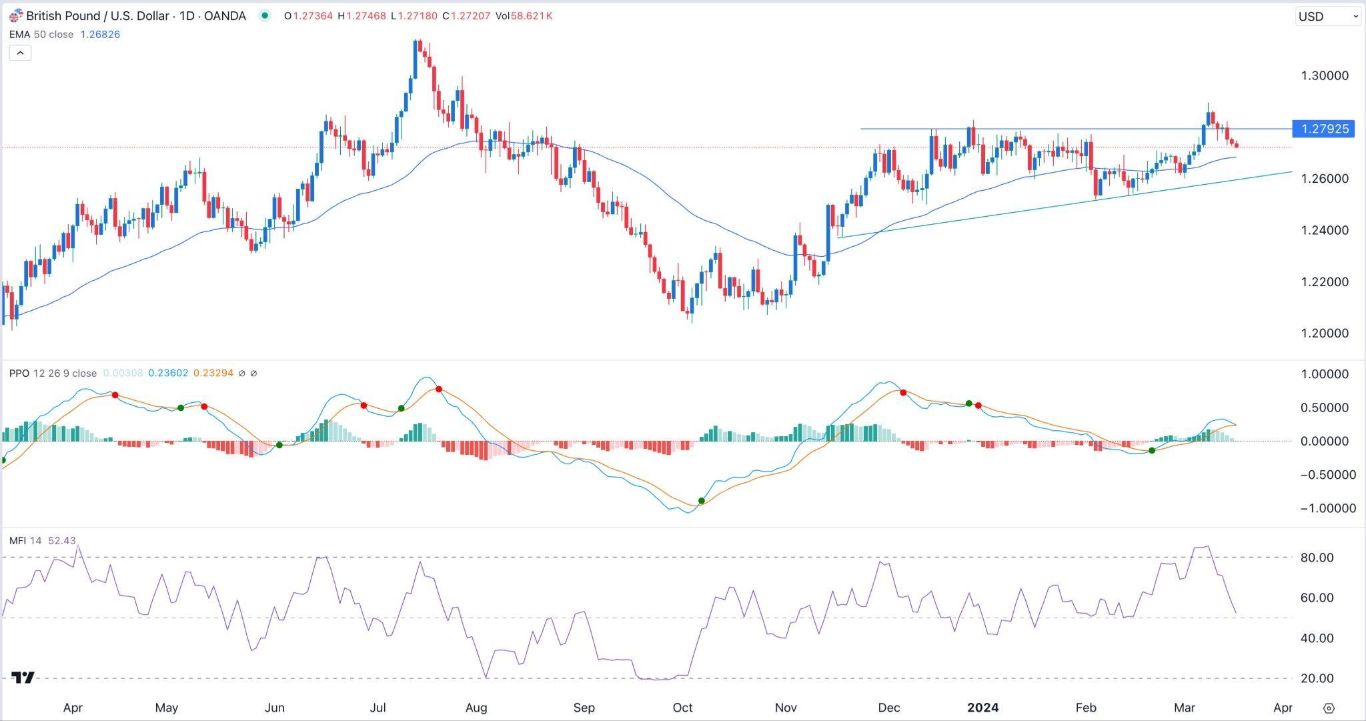Click the PPO value 0.23602
The image size is (1366, 721).
click(x=168, y=373)
